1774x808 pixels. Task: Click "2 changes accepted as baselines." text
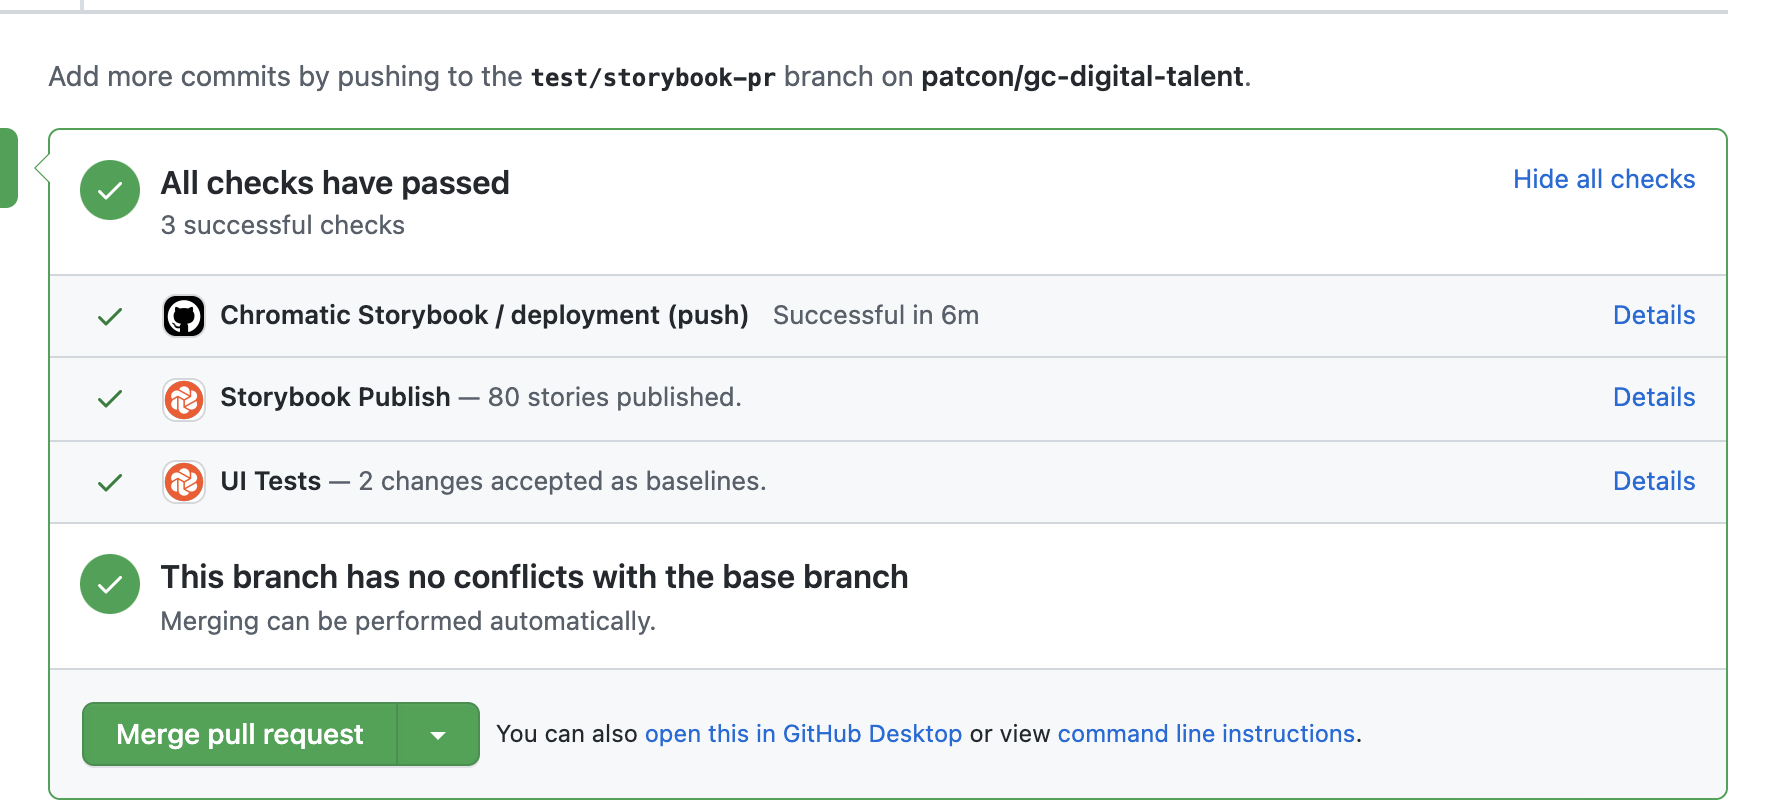point(562,481)
